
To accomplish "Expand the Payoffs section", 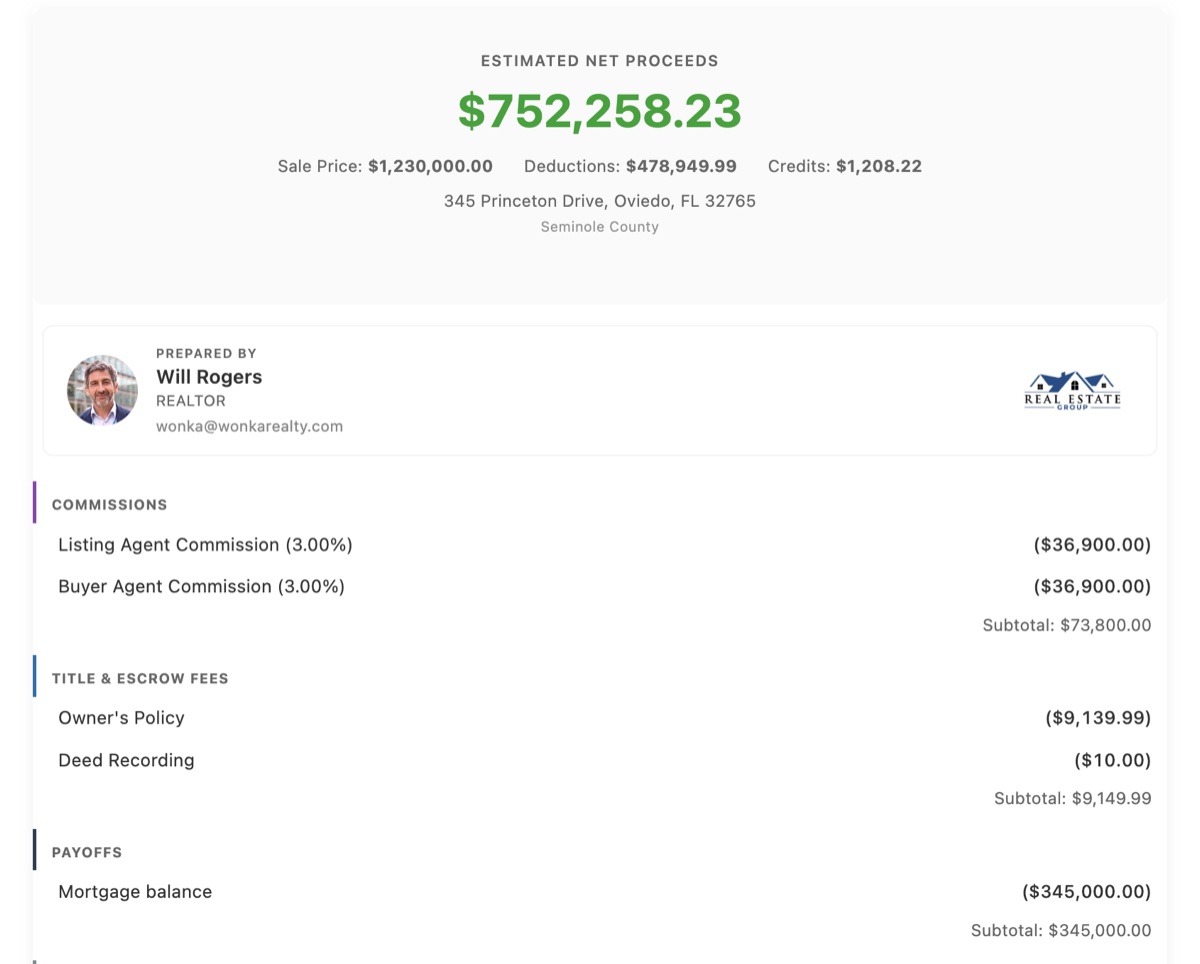I will click(x=87, y=852).
